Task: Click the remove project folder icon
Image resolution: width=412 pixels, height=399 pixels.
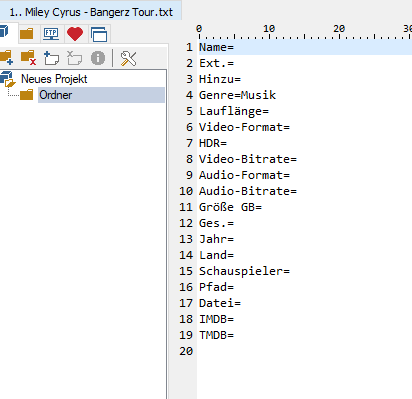Action: (x=28, y=58)
